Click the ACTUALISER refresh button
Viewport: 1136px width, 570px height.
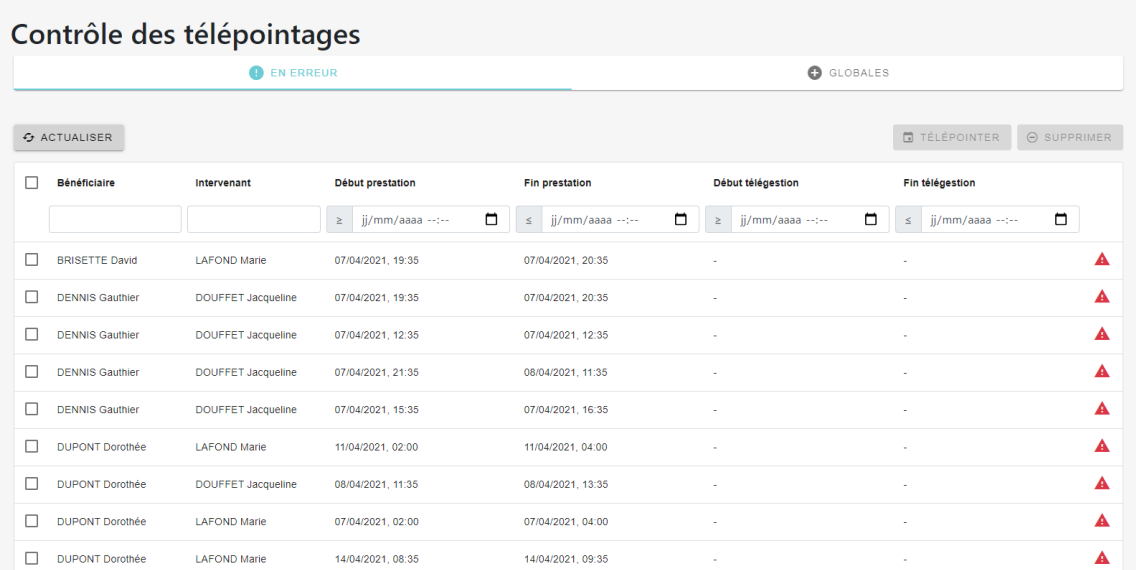(69, 138)
